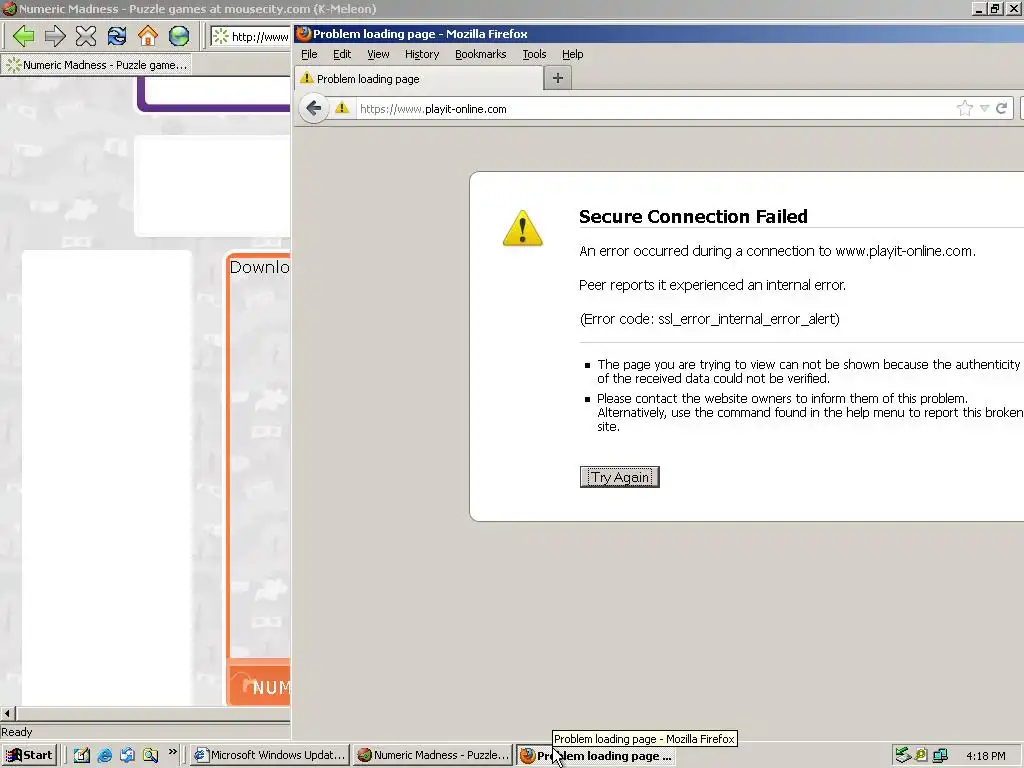Click the first Quick Launch icon beside Start

click(82, 755)
